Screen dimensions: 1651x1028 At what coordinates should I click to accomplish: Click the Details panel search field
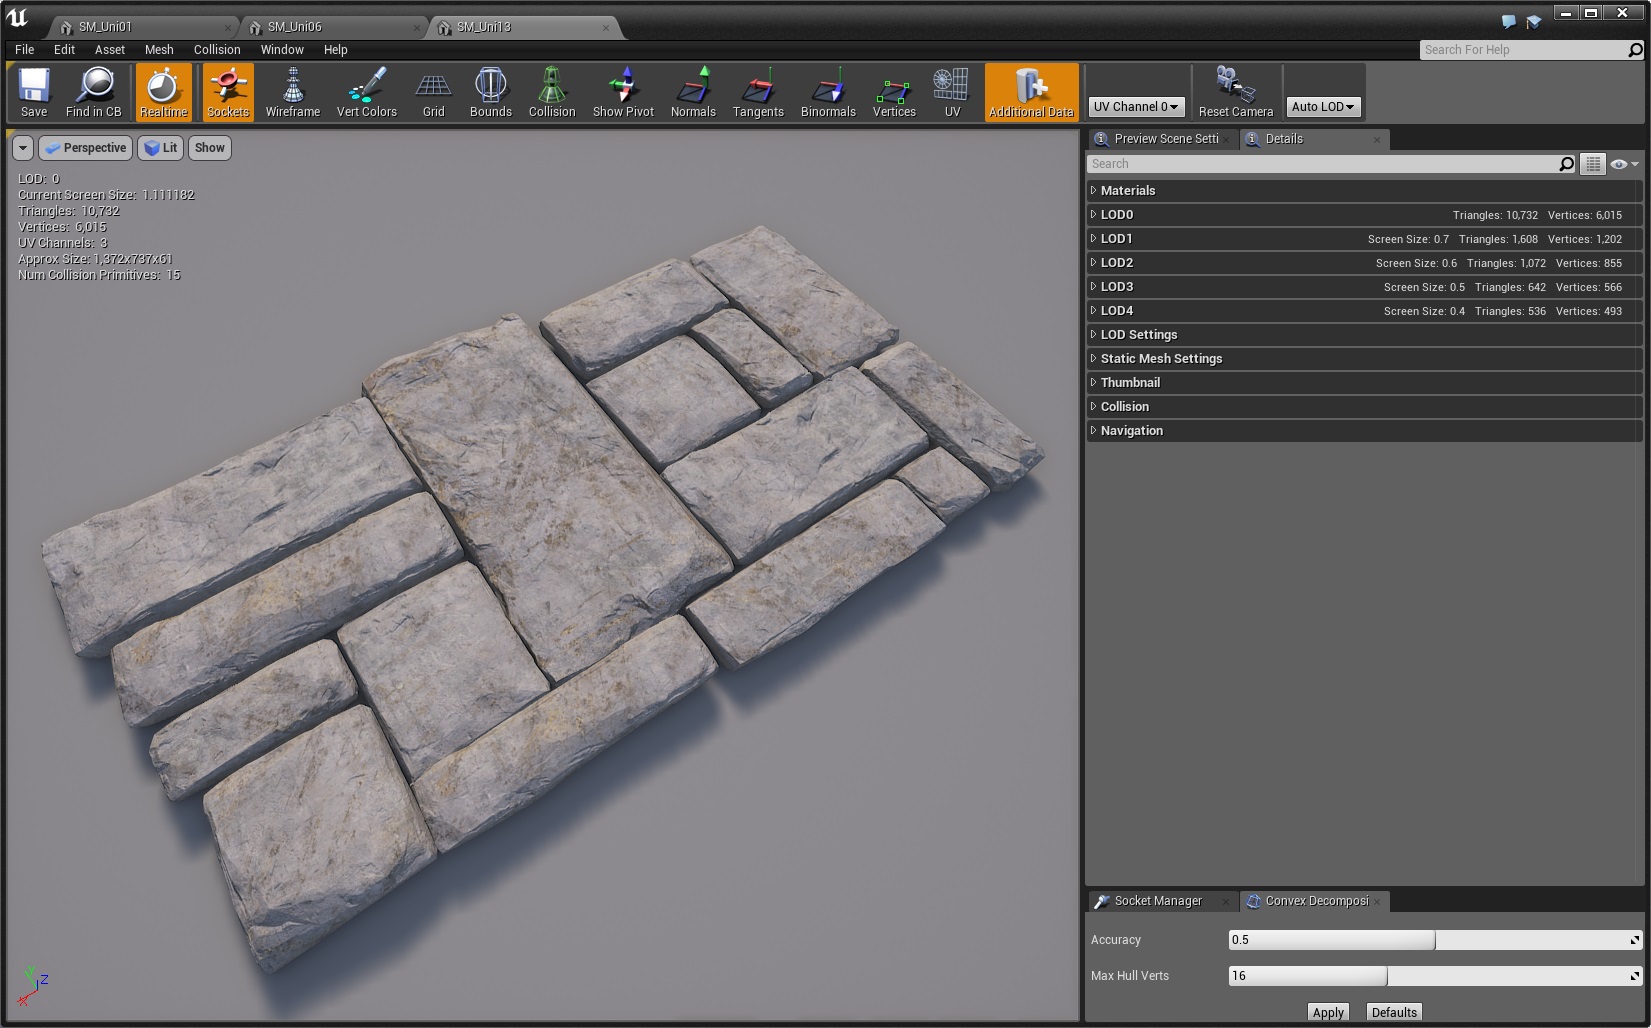(1322, 164)
